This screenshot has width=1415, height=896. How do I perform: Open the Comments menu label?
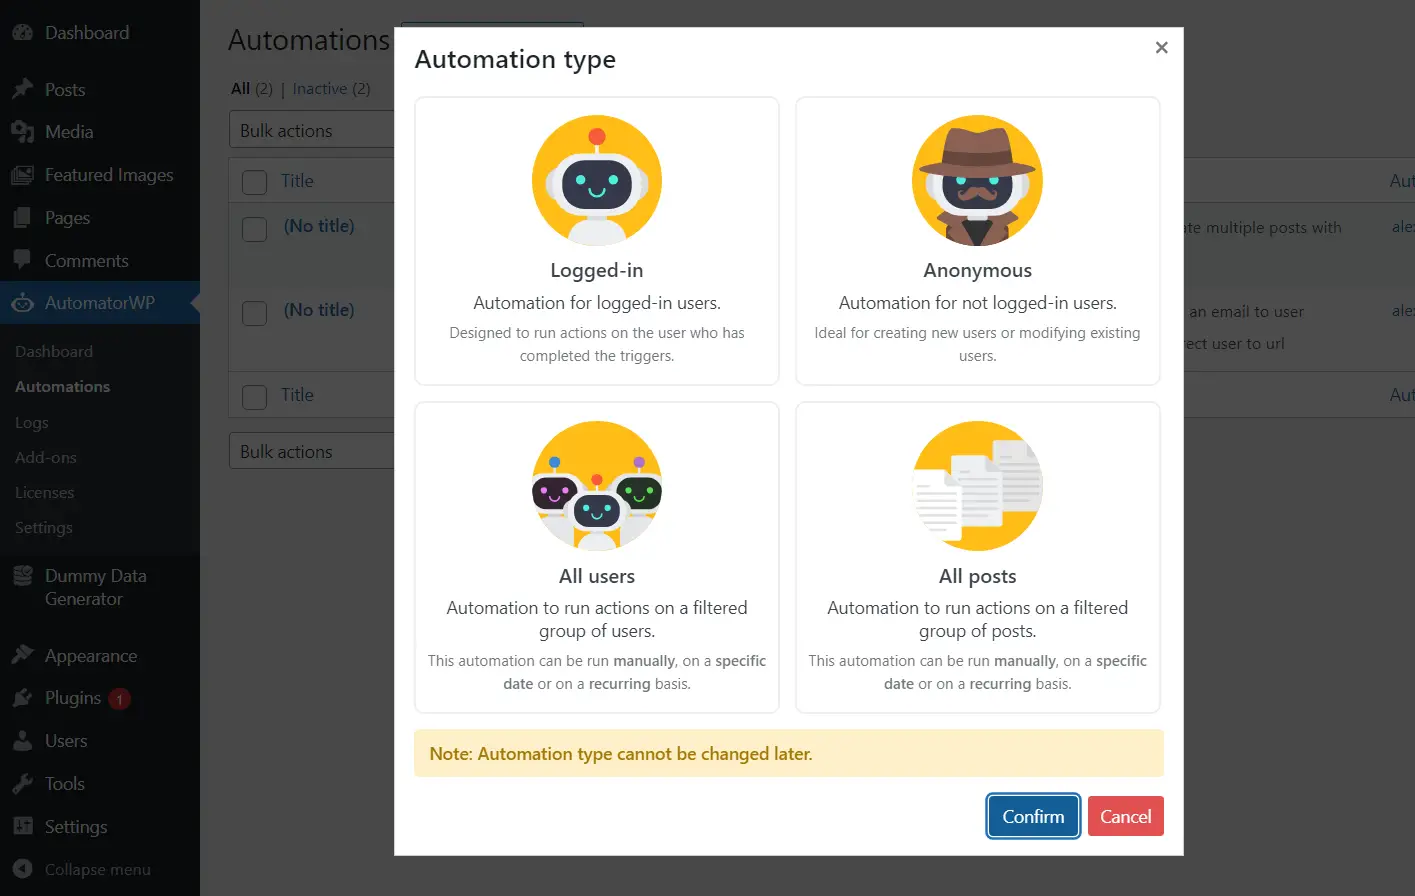coord(87,261)
